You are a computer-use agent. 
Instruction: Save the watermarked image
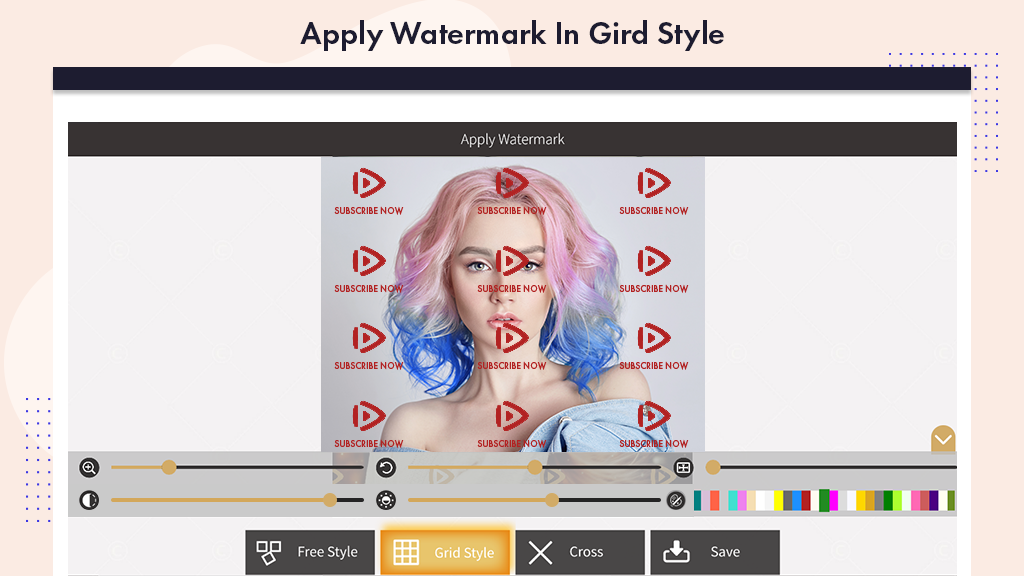tap(715, 552)
